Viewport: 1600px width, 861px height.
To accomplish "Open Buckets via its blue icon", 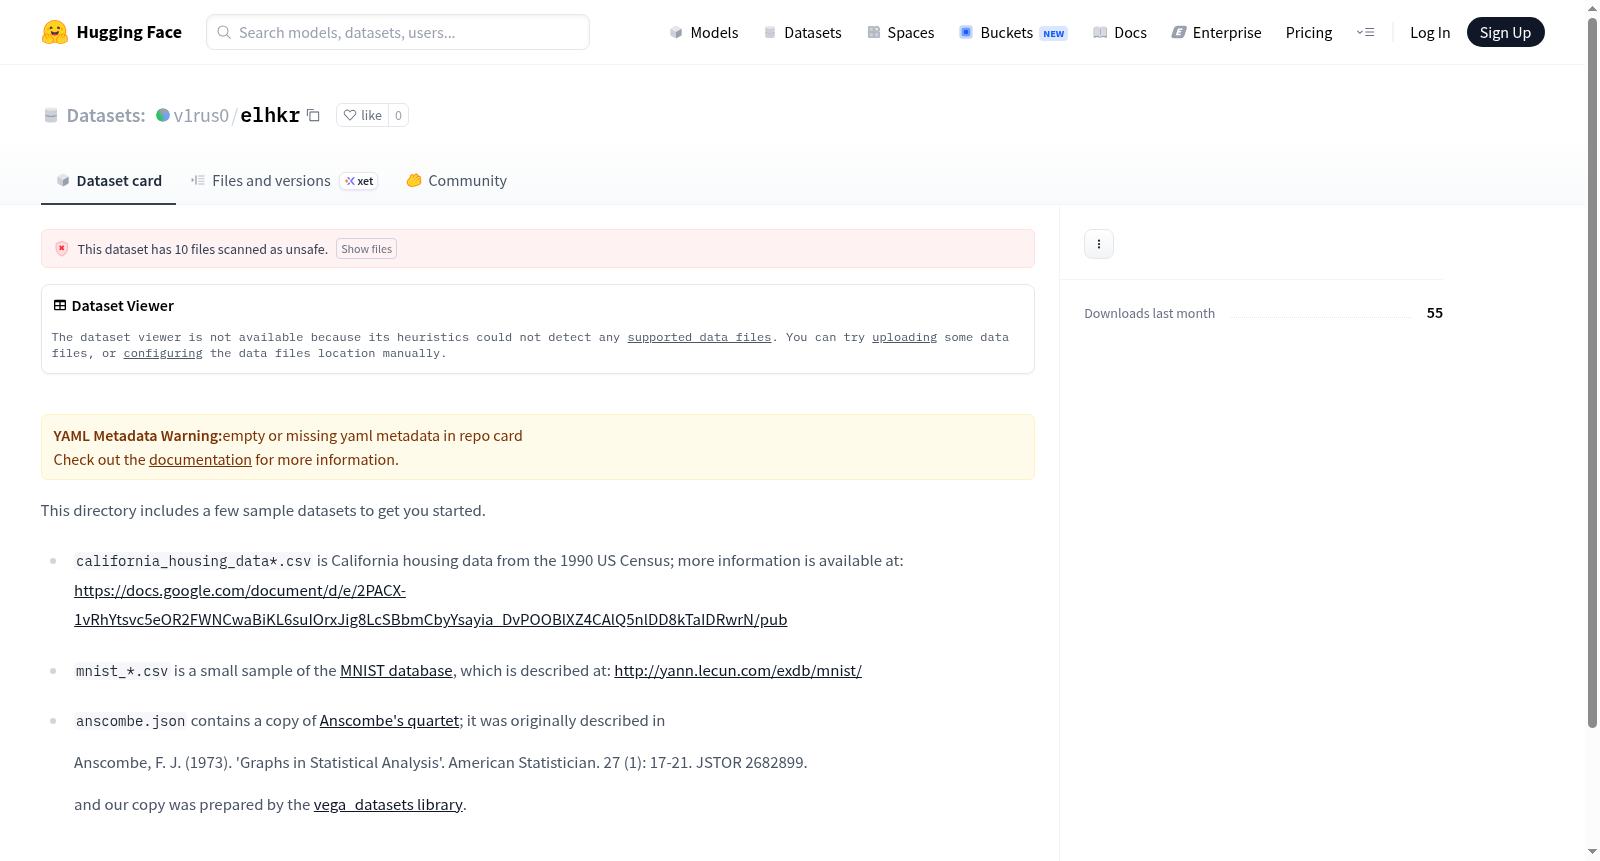I will pyautogui.click(x=966, y=32).
